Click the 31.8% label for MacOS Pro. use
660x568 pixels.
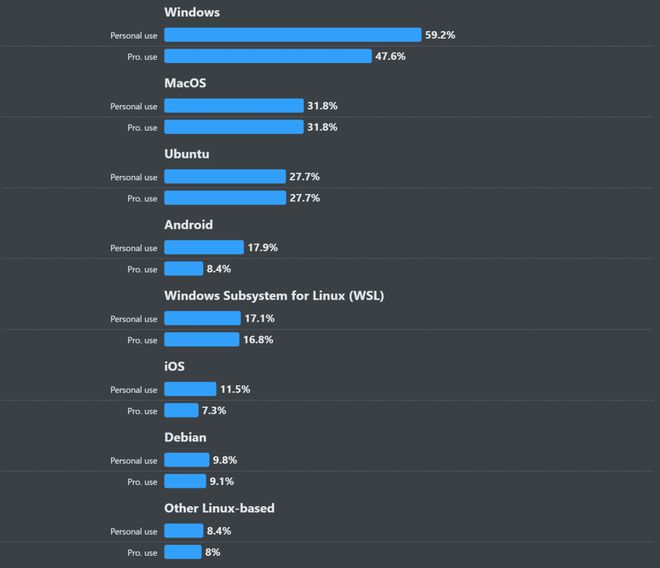pyautogui.click(x=322, y=127)
